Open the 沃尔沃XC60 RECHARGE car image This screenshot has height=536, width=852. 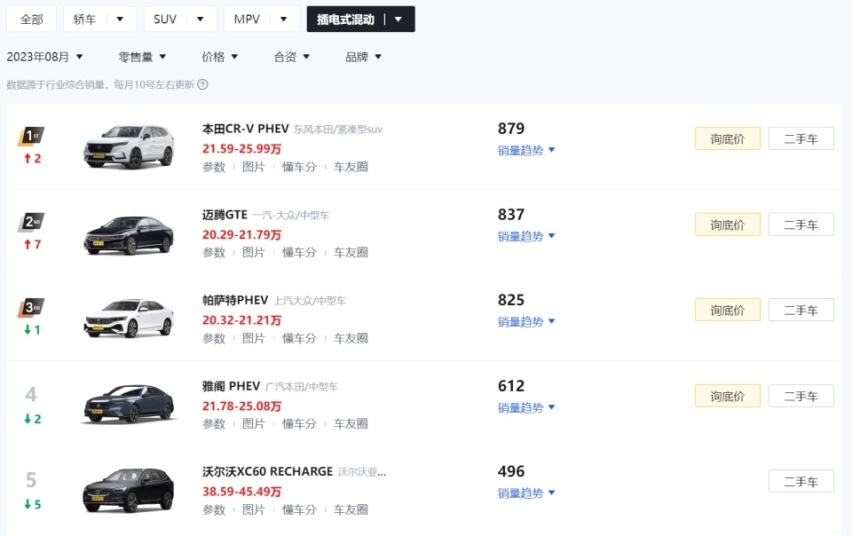tap(129, 490)
